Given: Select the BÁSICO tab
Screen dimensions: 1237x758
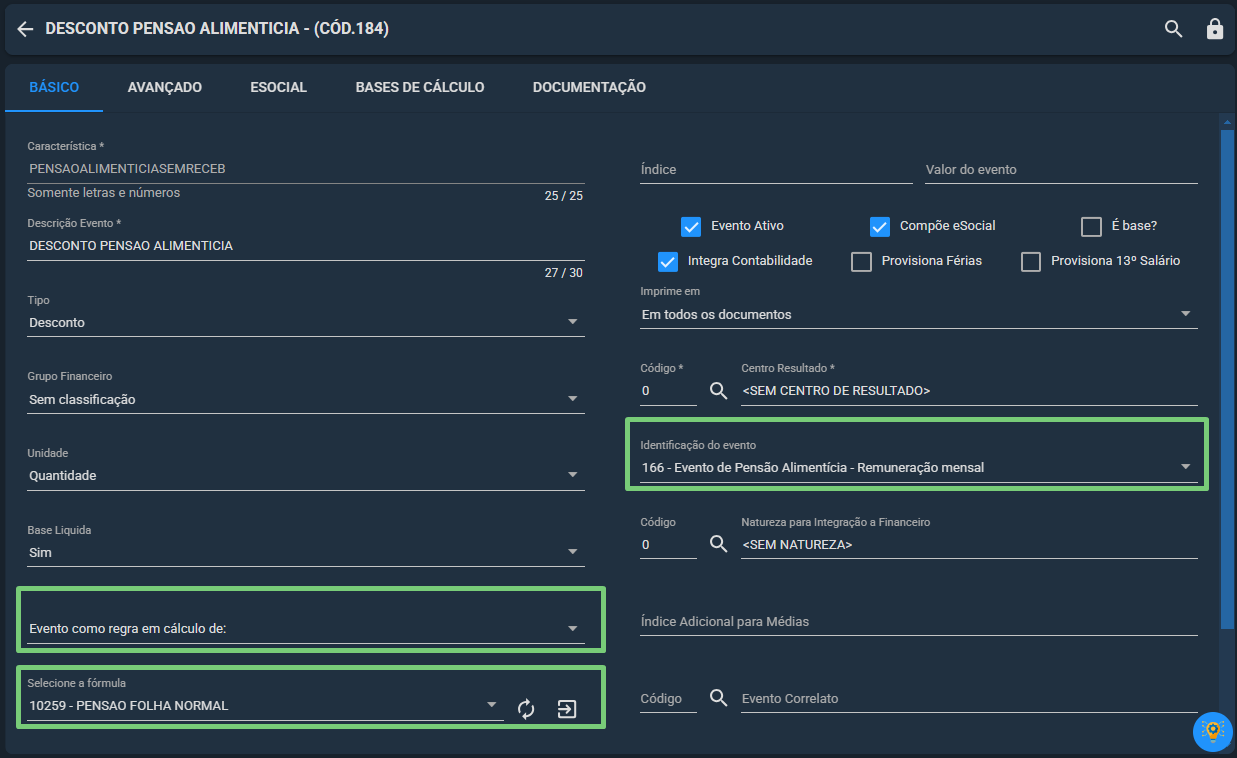Looking at the screenshot, I should click(x=54, y=87).
